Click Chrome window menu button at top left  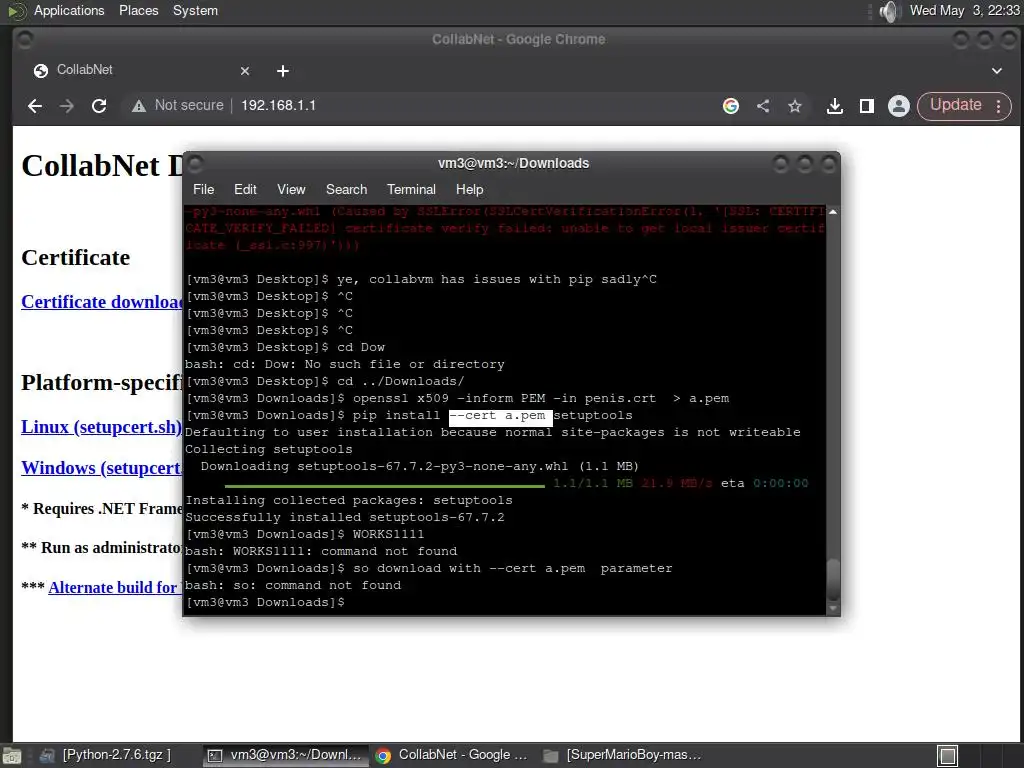click(x=25, y=40)
